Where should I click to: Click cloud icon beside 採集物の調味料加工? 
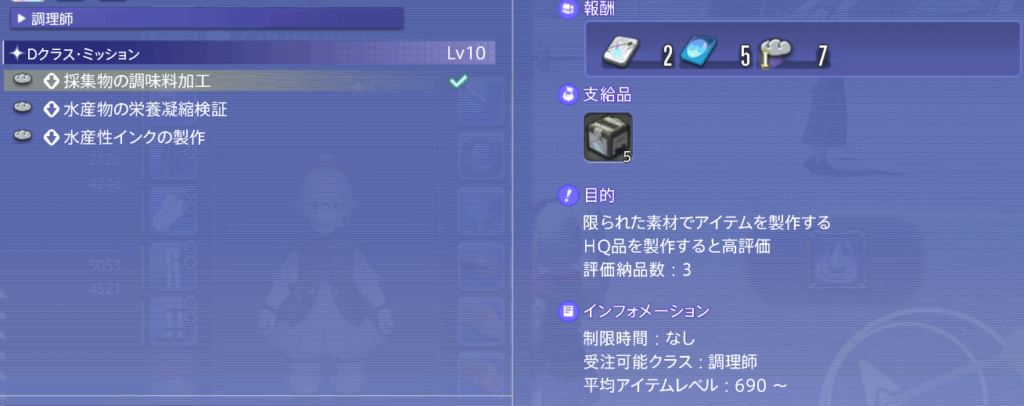23,80
